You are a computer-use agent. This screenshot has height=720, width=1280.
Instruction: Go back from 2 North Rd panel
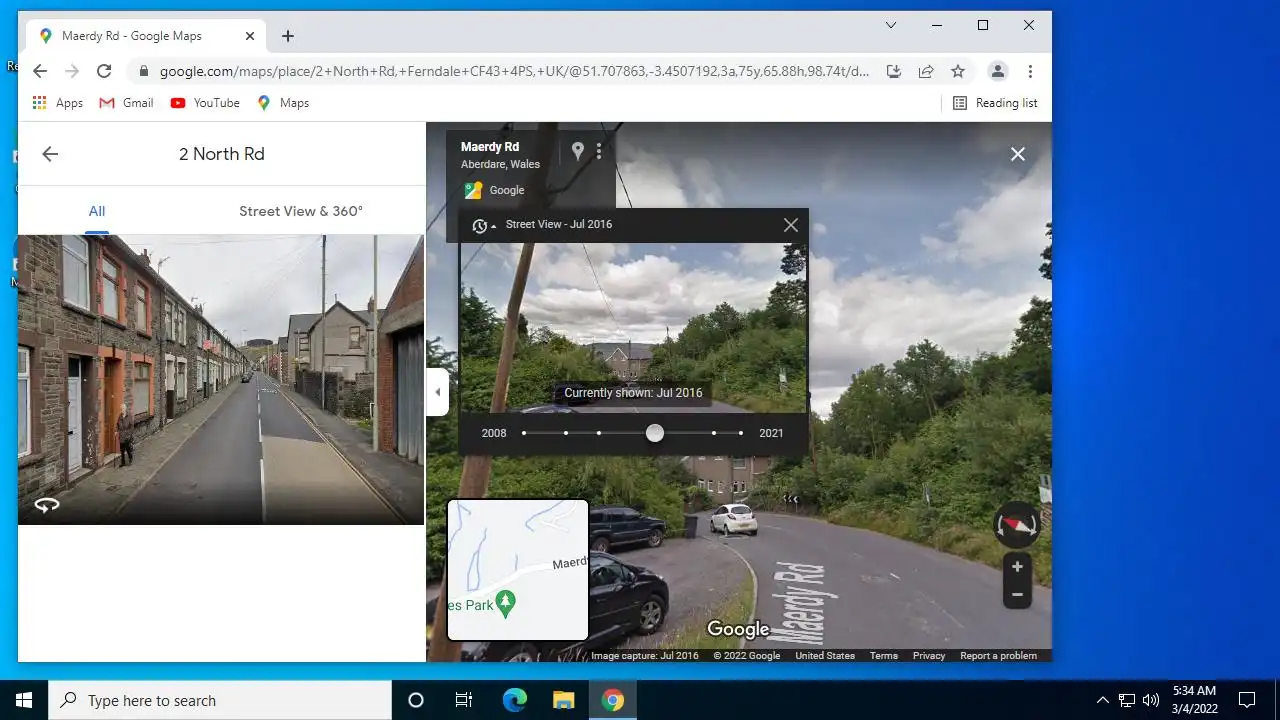coord(50,154)
